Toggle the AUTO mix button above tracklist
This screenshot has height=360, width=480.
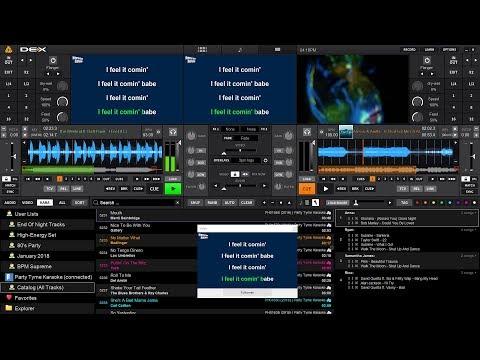(x=229, y=203)
